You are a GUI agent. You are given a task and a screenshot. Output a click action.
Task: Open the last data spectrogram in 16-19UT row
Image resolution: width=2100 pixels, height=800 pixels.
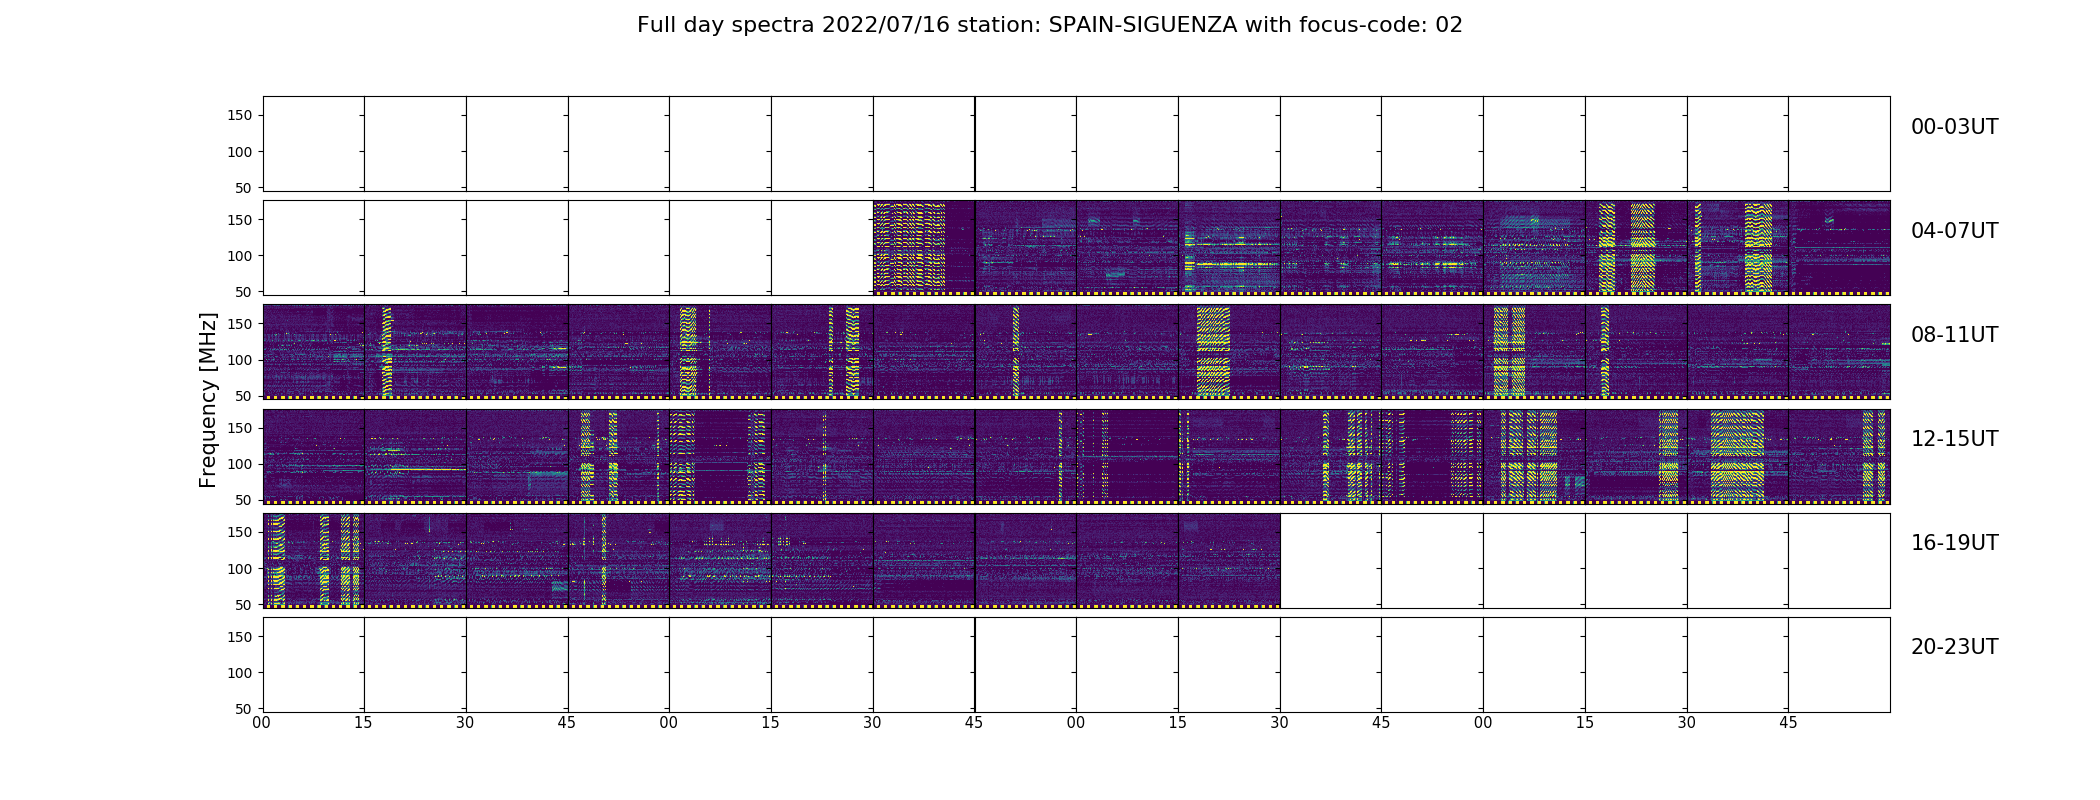pyautogui.click(x=1229, y=560)
